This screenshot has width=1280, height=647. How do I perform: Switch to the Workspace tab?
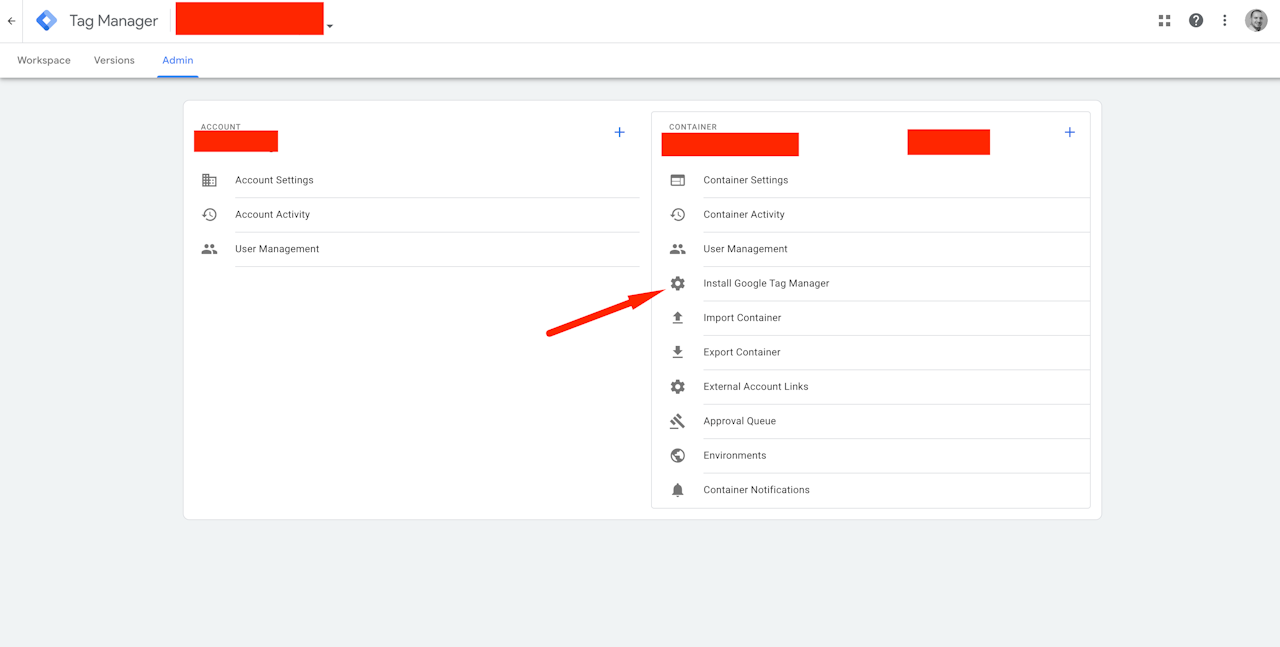tap(44, 60)
